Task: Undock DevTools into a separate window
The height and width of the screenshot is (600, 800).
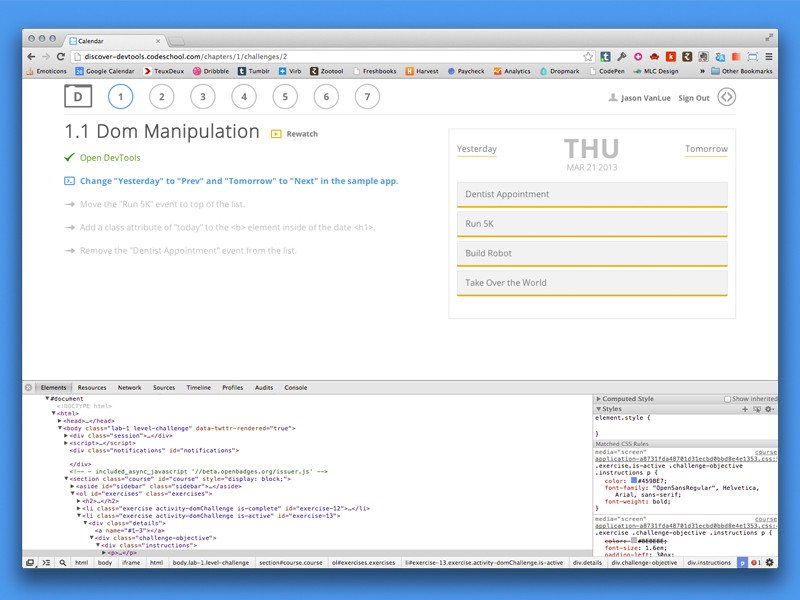Action: pos(30,563)
